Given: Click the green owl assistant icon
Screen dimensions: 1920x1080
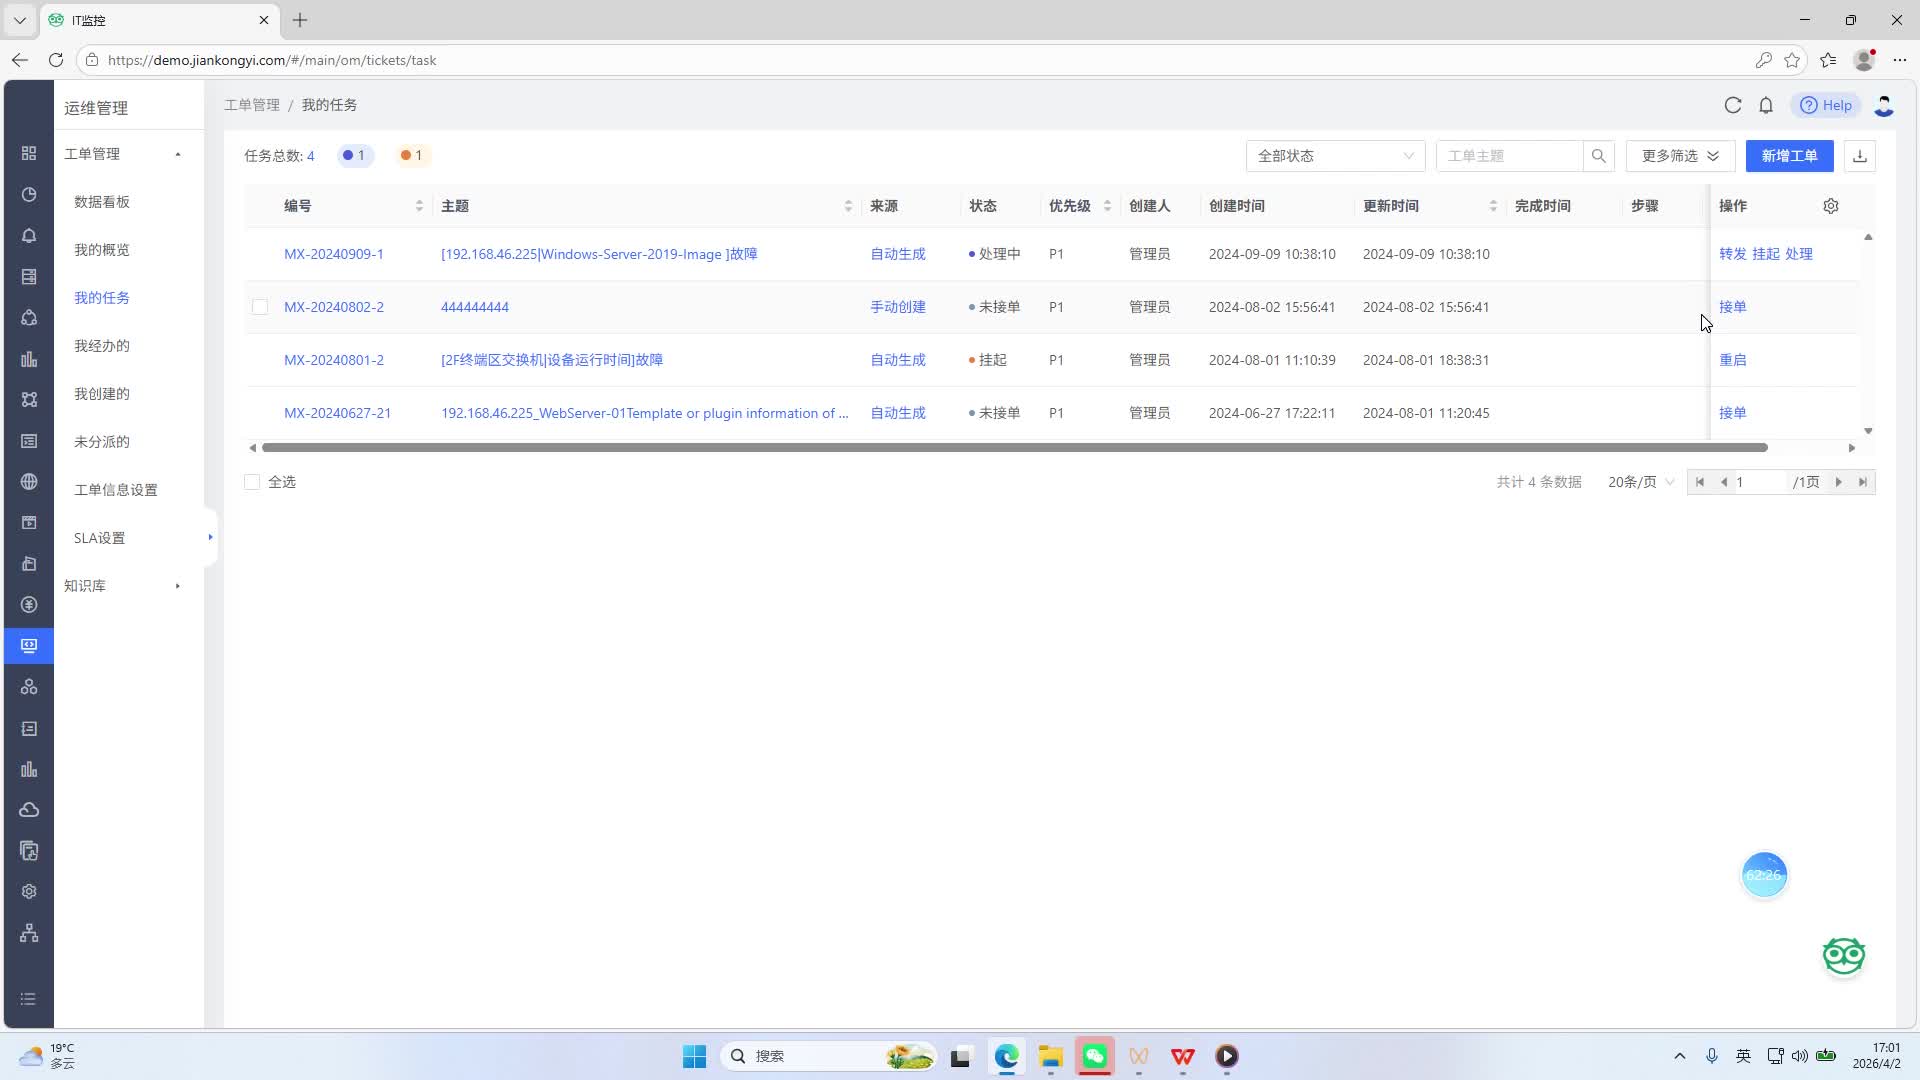Looking at the screenshot, I should pos(1843,956).
